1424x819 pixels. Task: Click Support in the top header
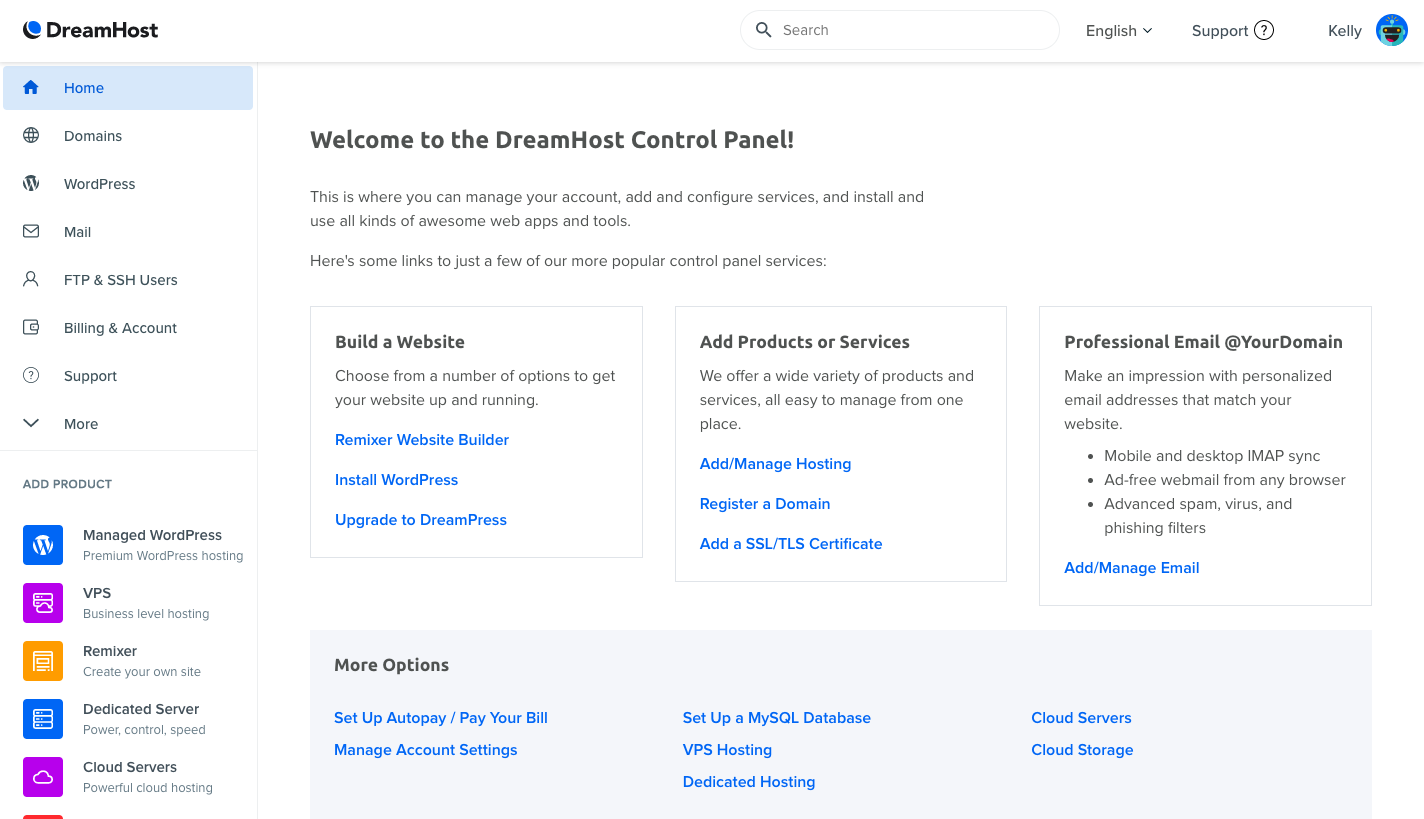[1220, 31]
